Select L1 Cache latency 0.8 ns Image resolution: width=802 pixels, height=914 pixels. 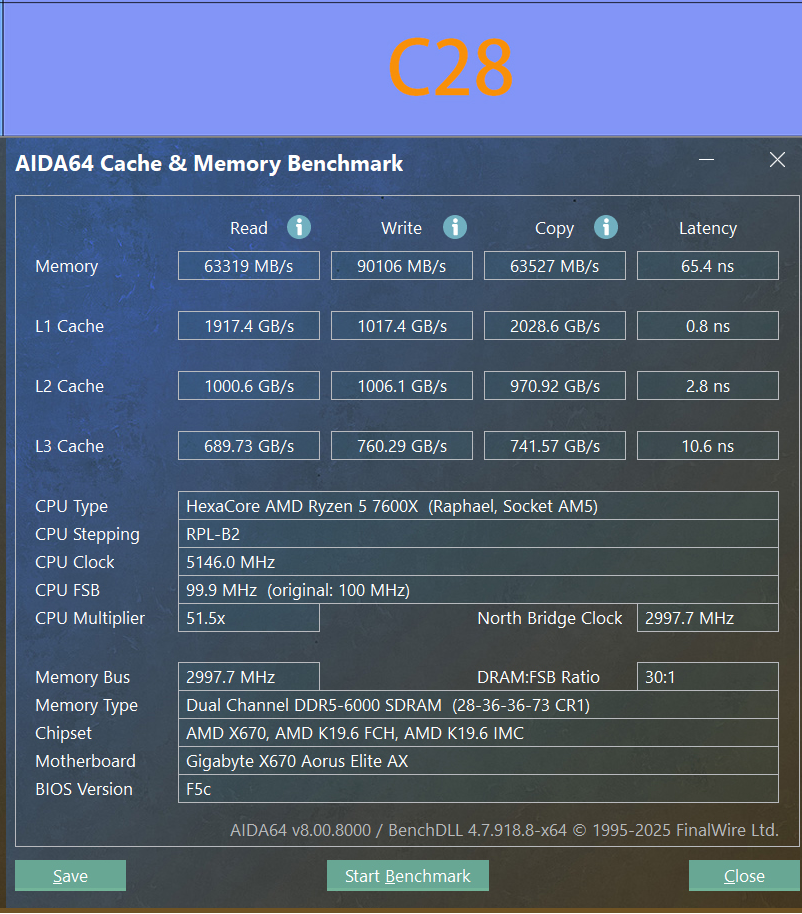(x=708, y=326)
